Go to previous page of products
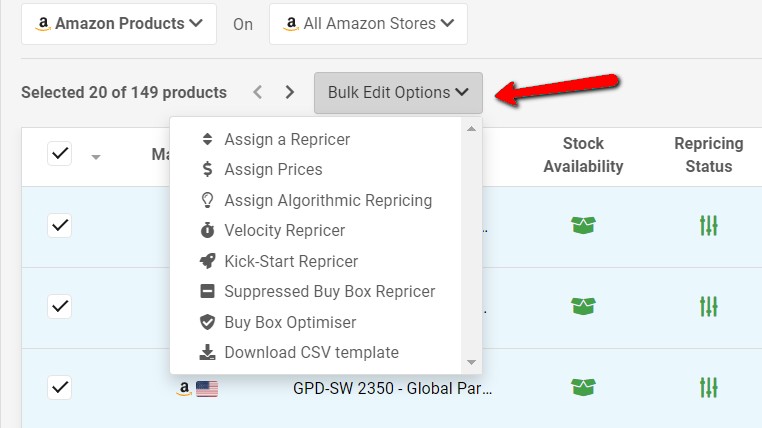The width and height of the screenshot is (762, 428). [x=258, y=92]
